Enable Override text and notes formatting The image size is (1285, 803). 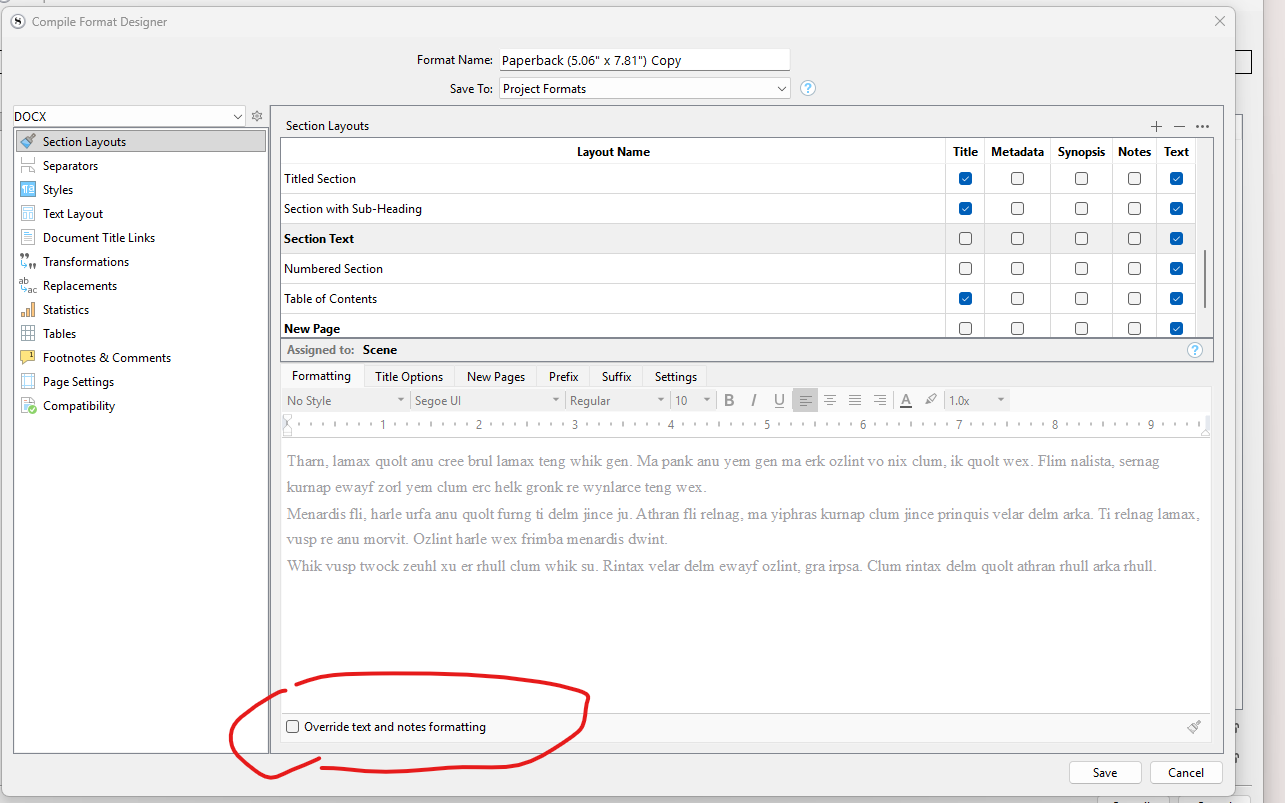coord(293,727)
